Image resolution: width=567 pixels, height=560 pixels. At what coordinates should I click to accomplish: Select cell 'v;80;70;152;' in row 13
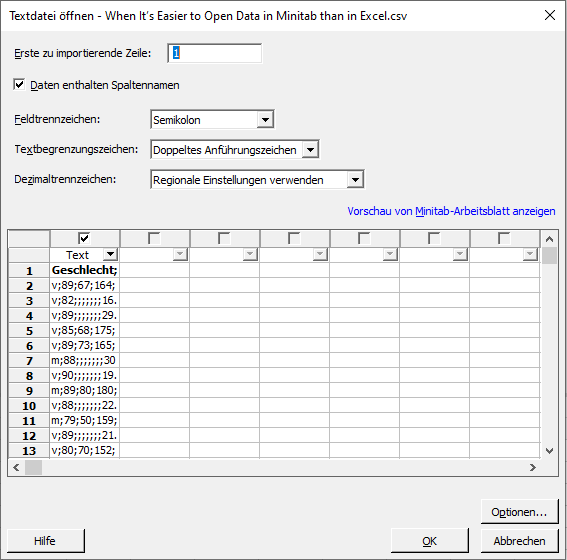point(84,450)
